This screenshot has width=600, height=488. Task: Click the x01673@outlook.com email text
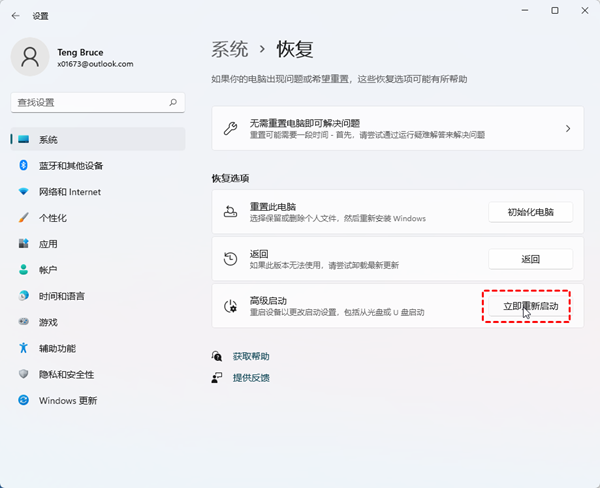(x=95, y=64)
